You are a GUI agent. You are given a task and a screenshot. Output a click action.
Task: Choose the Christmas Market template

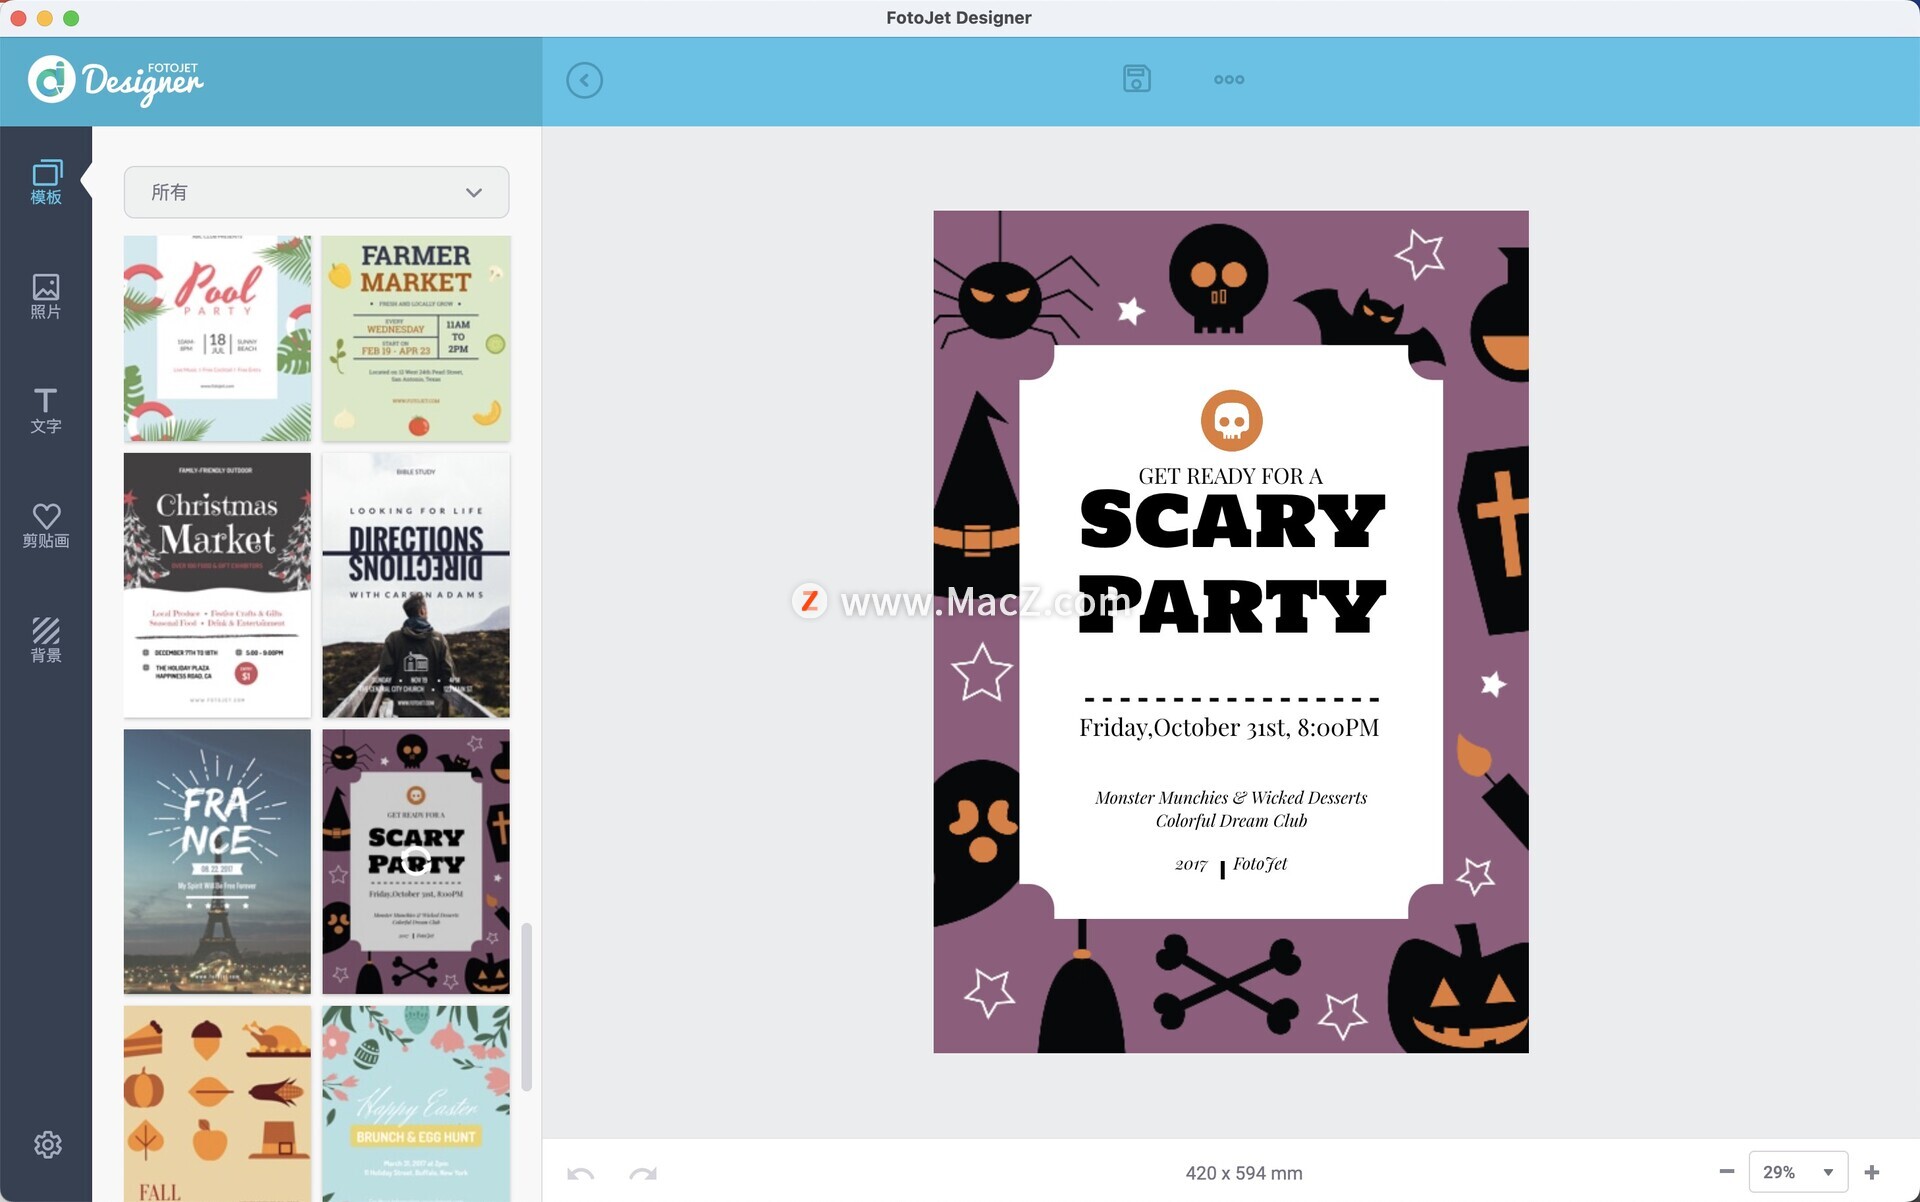(x=217, y=585)
